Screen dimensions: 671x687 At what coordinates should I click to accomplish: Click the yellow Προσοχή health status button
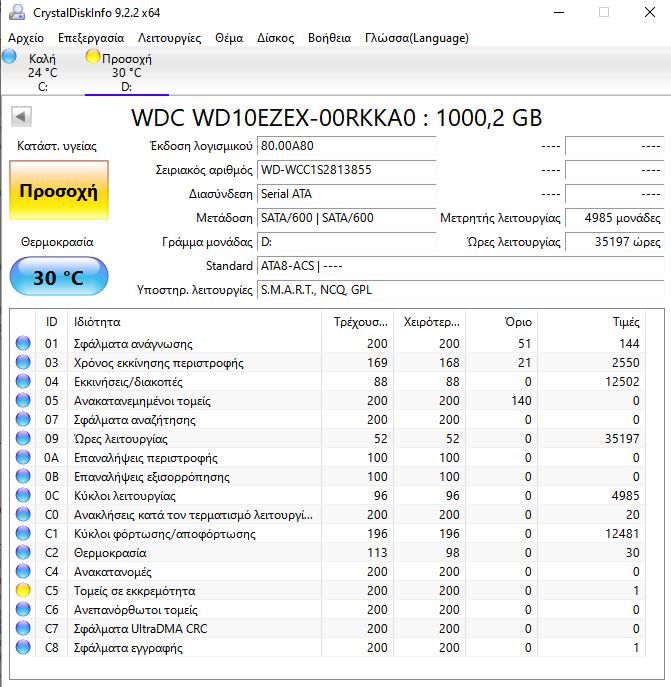(59, 190)
